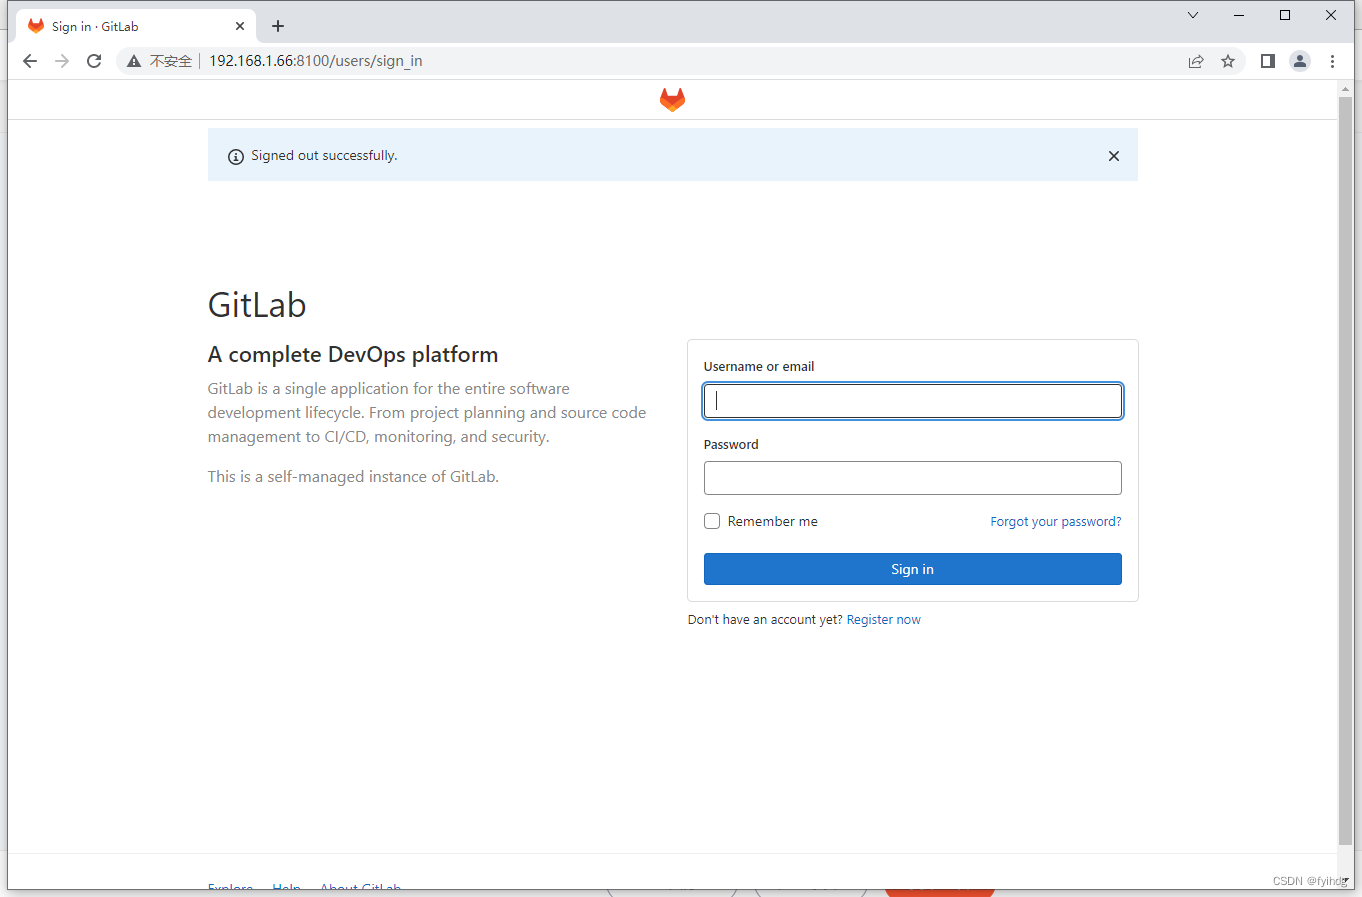Click the browser profile avatar icon
This screenshot has height=897, width=1362.
click(x=1300, y=61)
